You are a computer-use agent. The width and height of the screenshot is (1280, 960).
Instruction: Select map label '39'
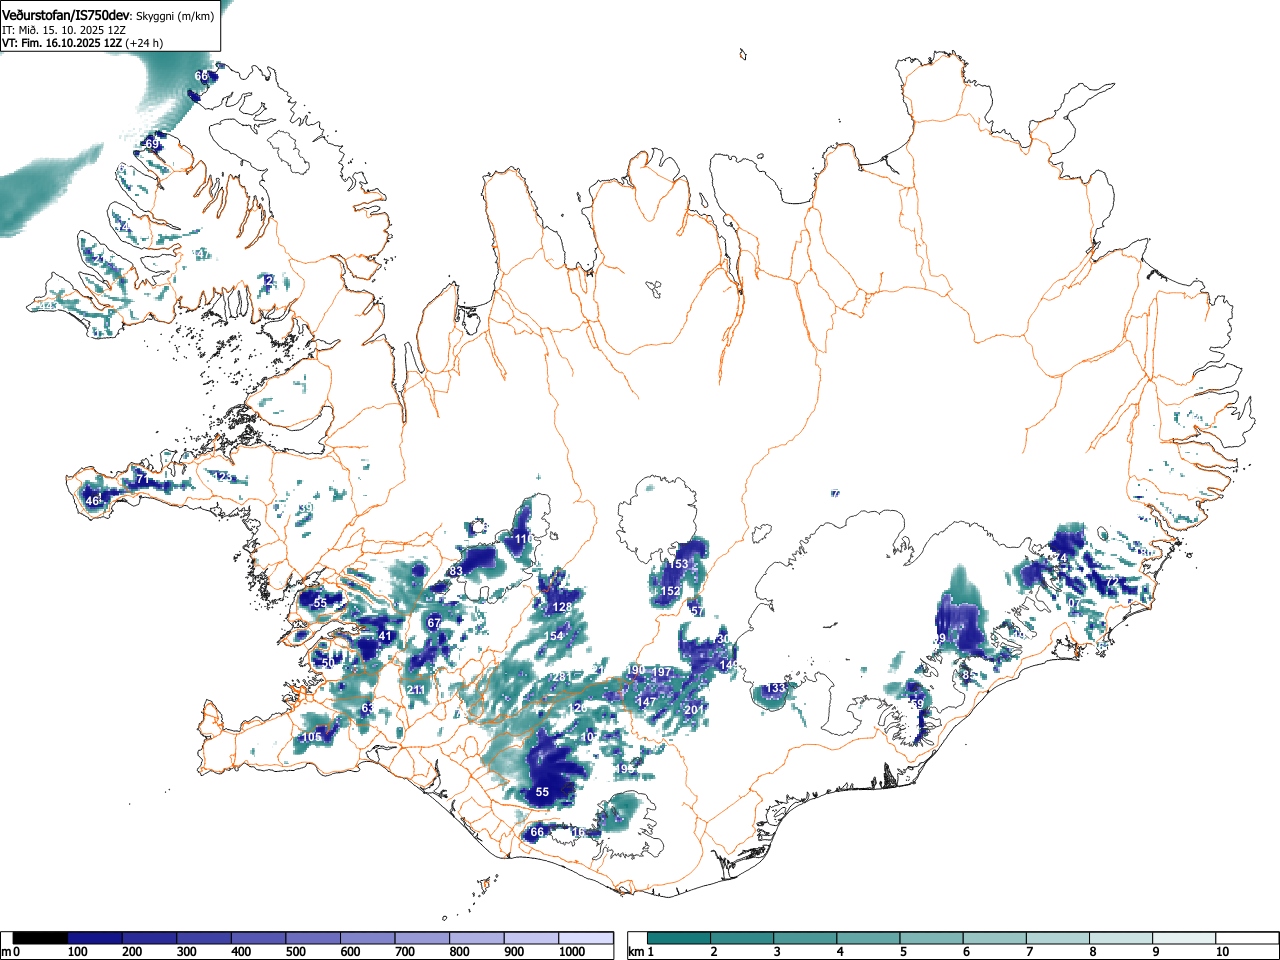(306, 509)
